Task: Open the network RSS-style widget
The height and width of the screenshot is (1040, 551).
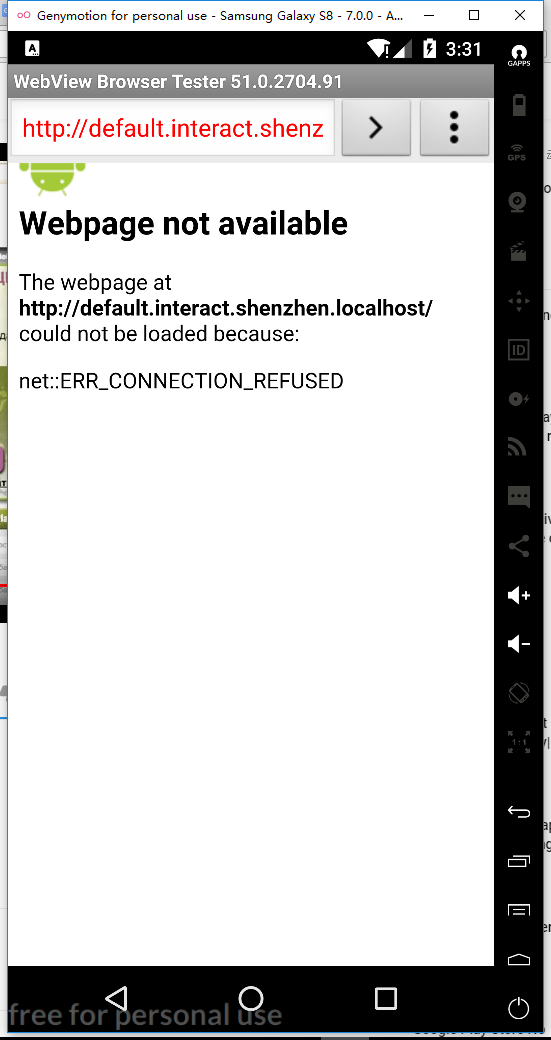Action: click(517, 447)
